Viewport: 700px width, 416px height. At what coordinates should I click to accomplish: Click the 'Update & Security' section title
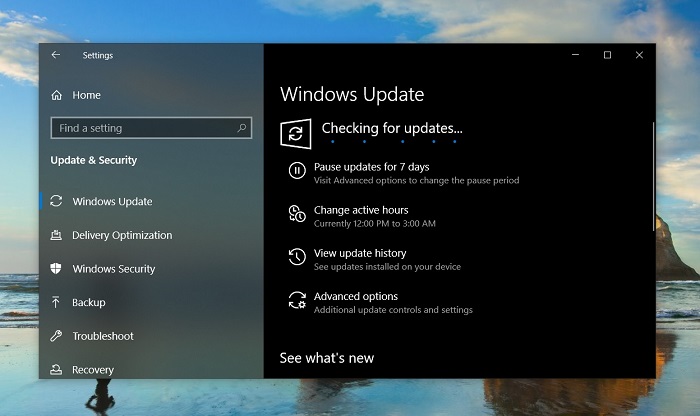[94, 160]
